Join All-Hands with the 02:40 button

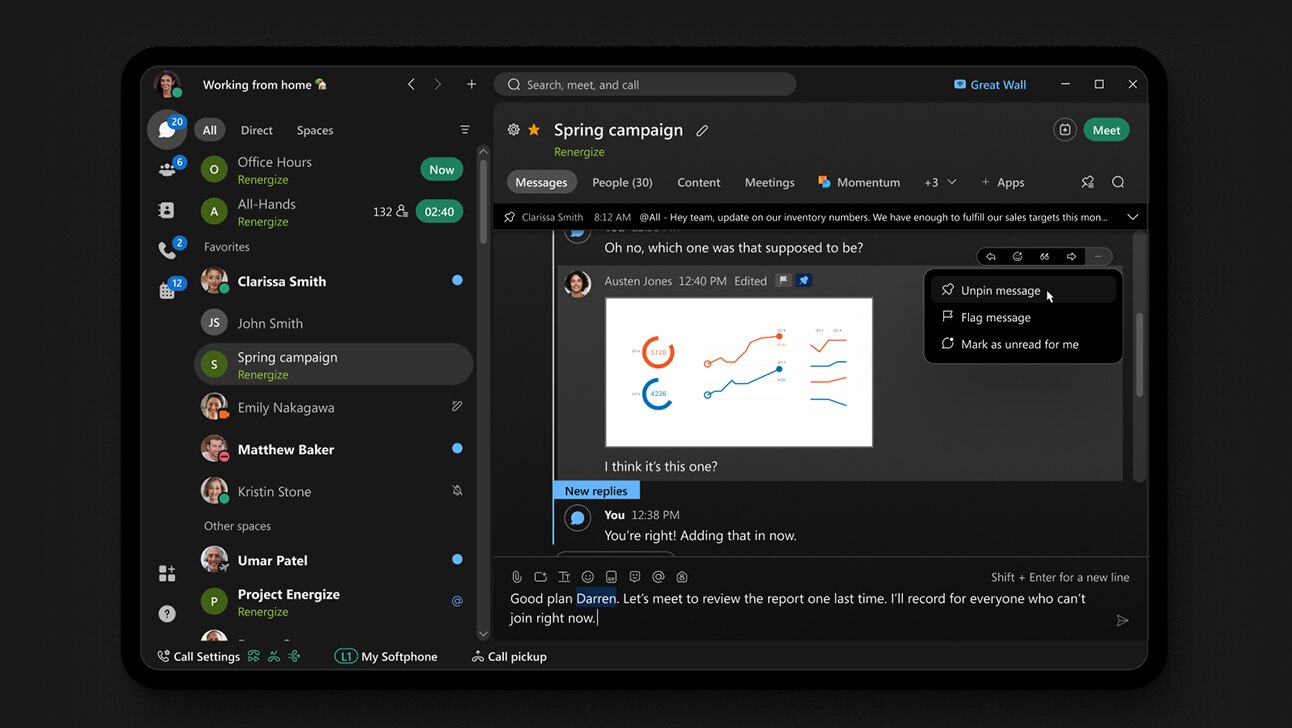pyautogui.click(x=440, y=211)
